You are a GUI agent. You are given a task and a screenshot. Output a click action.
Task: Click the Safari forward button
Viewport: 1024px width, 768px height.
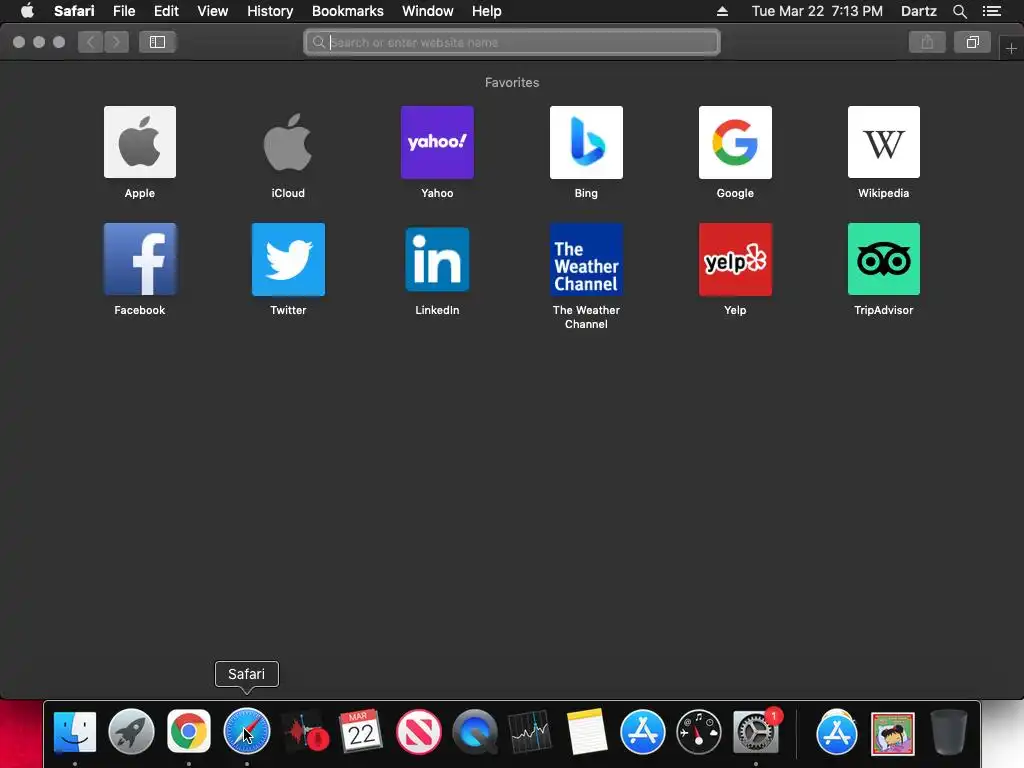click(116, 42)
